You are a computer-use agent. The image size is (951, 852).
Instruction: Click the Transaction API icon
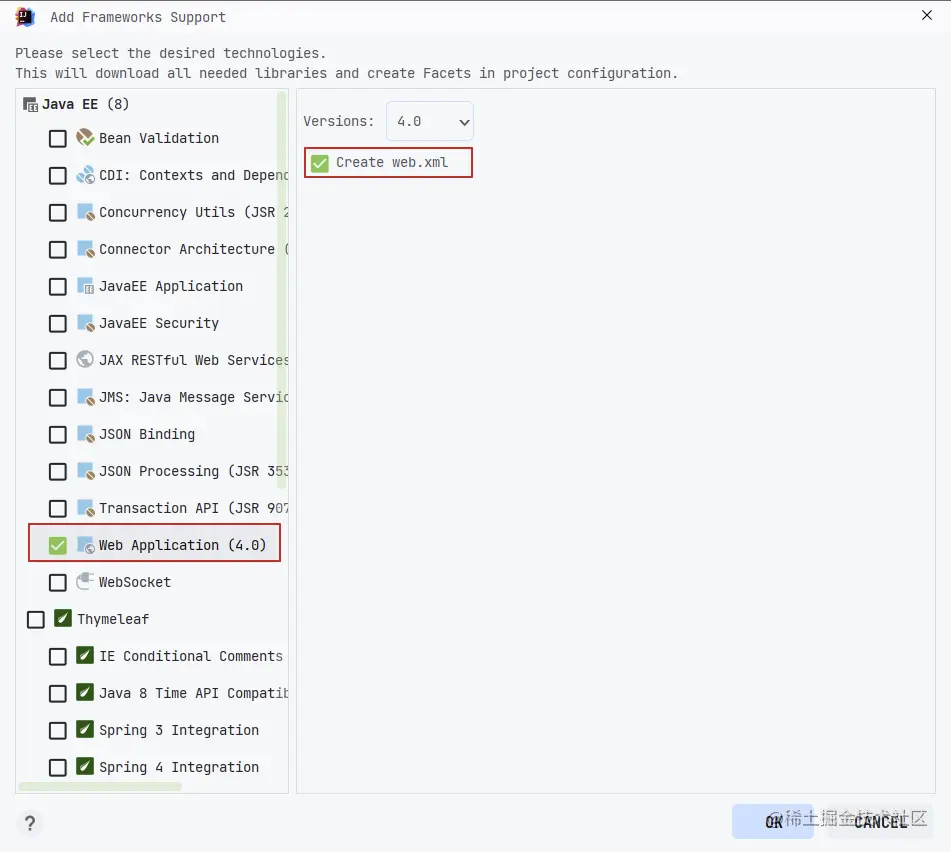(85, 508)
